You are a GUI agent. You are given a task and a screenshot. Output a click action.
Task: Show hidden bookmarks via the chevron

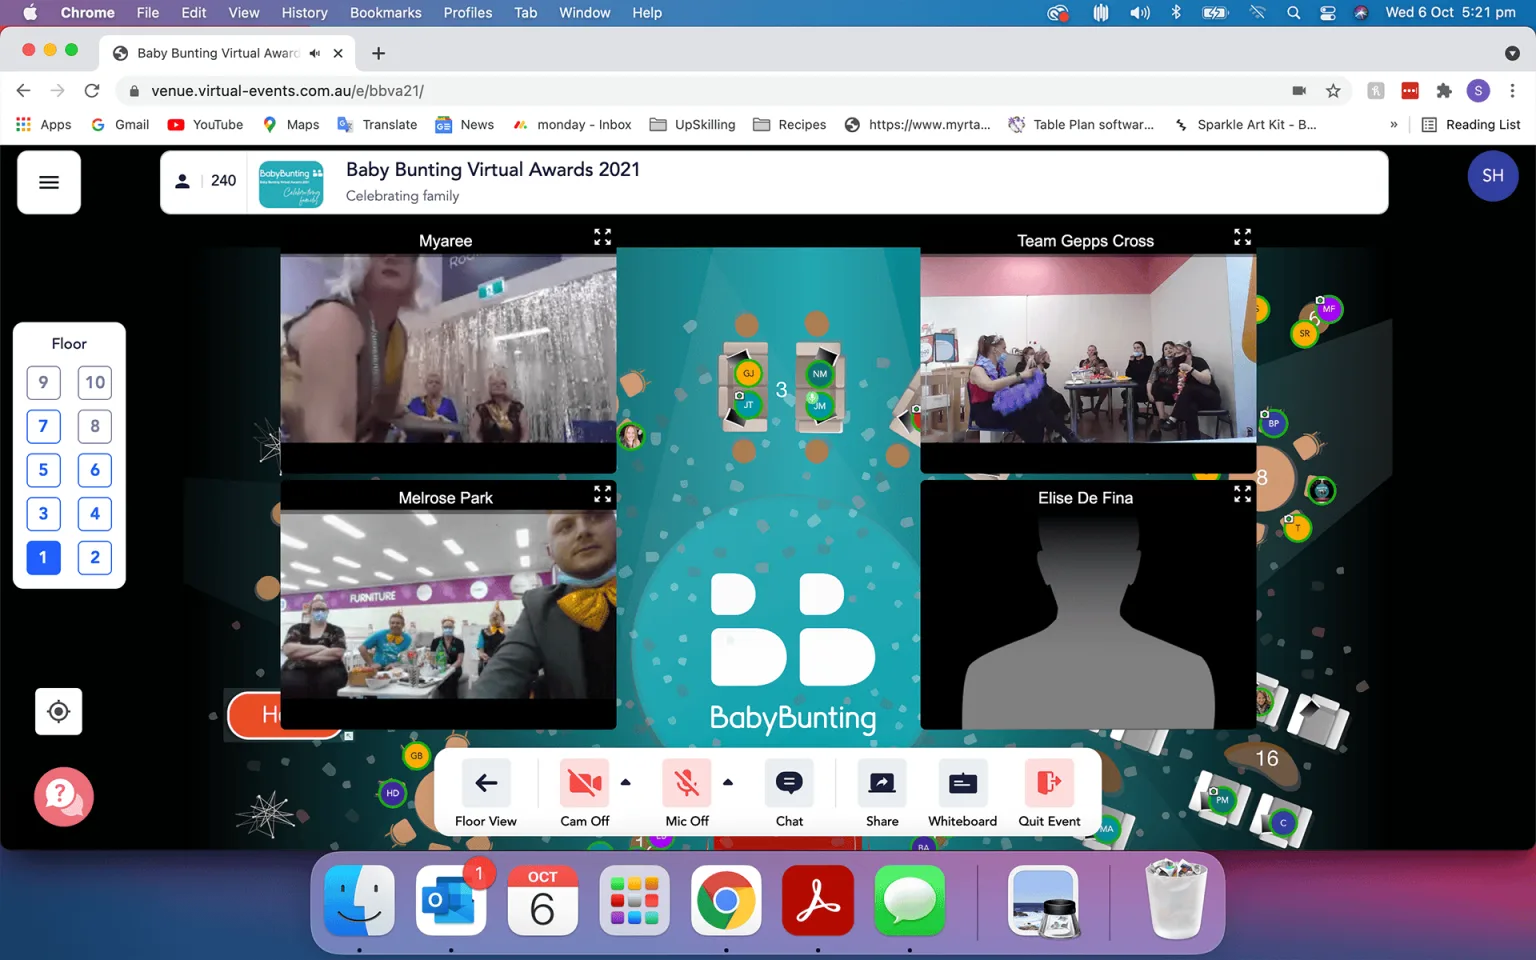1394,125
